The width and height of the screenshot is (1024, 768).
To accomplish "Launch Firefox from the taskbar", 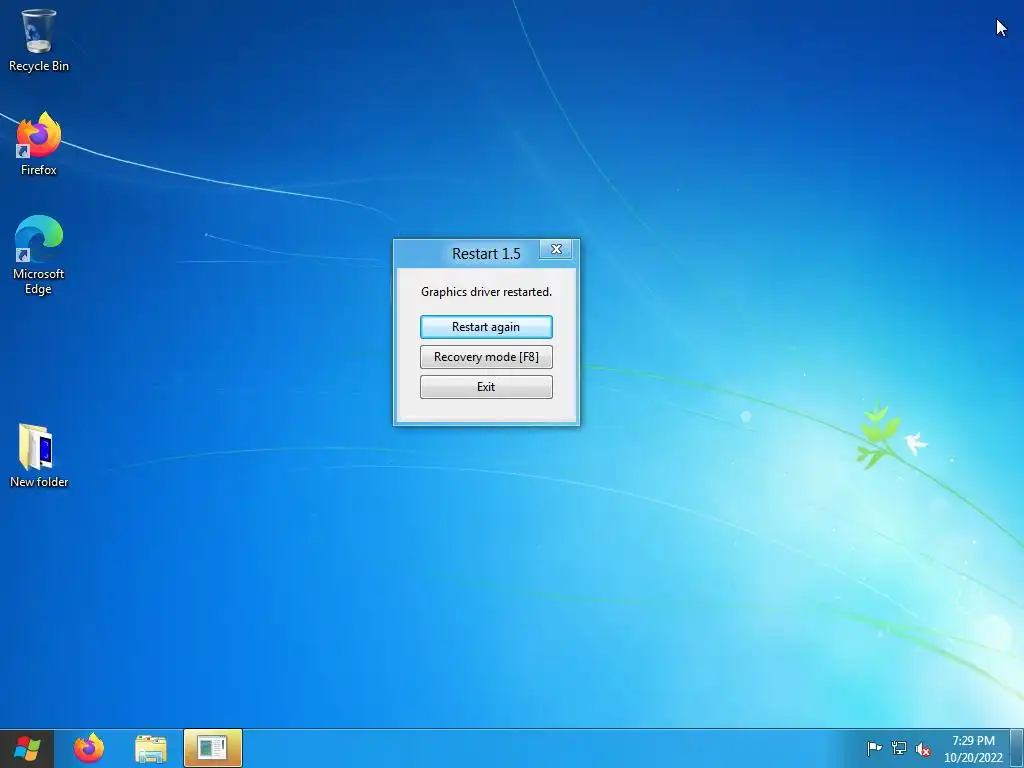I will coord(89,748).
